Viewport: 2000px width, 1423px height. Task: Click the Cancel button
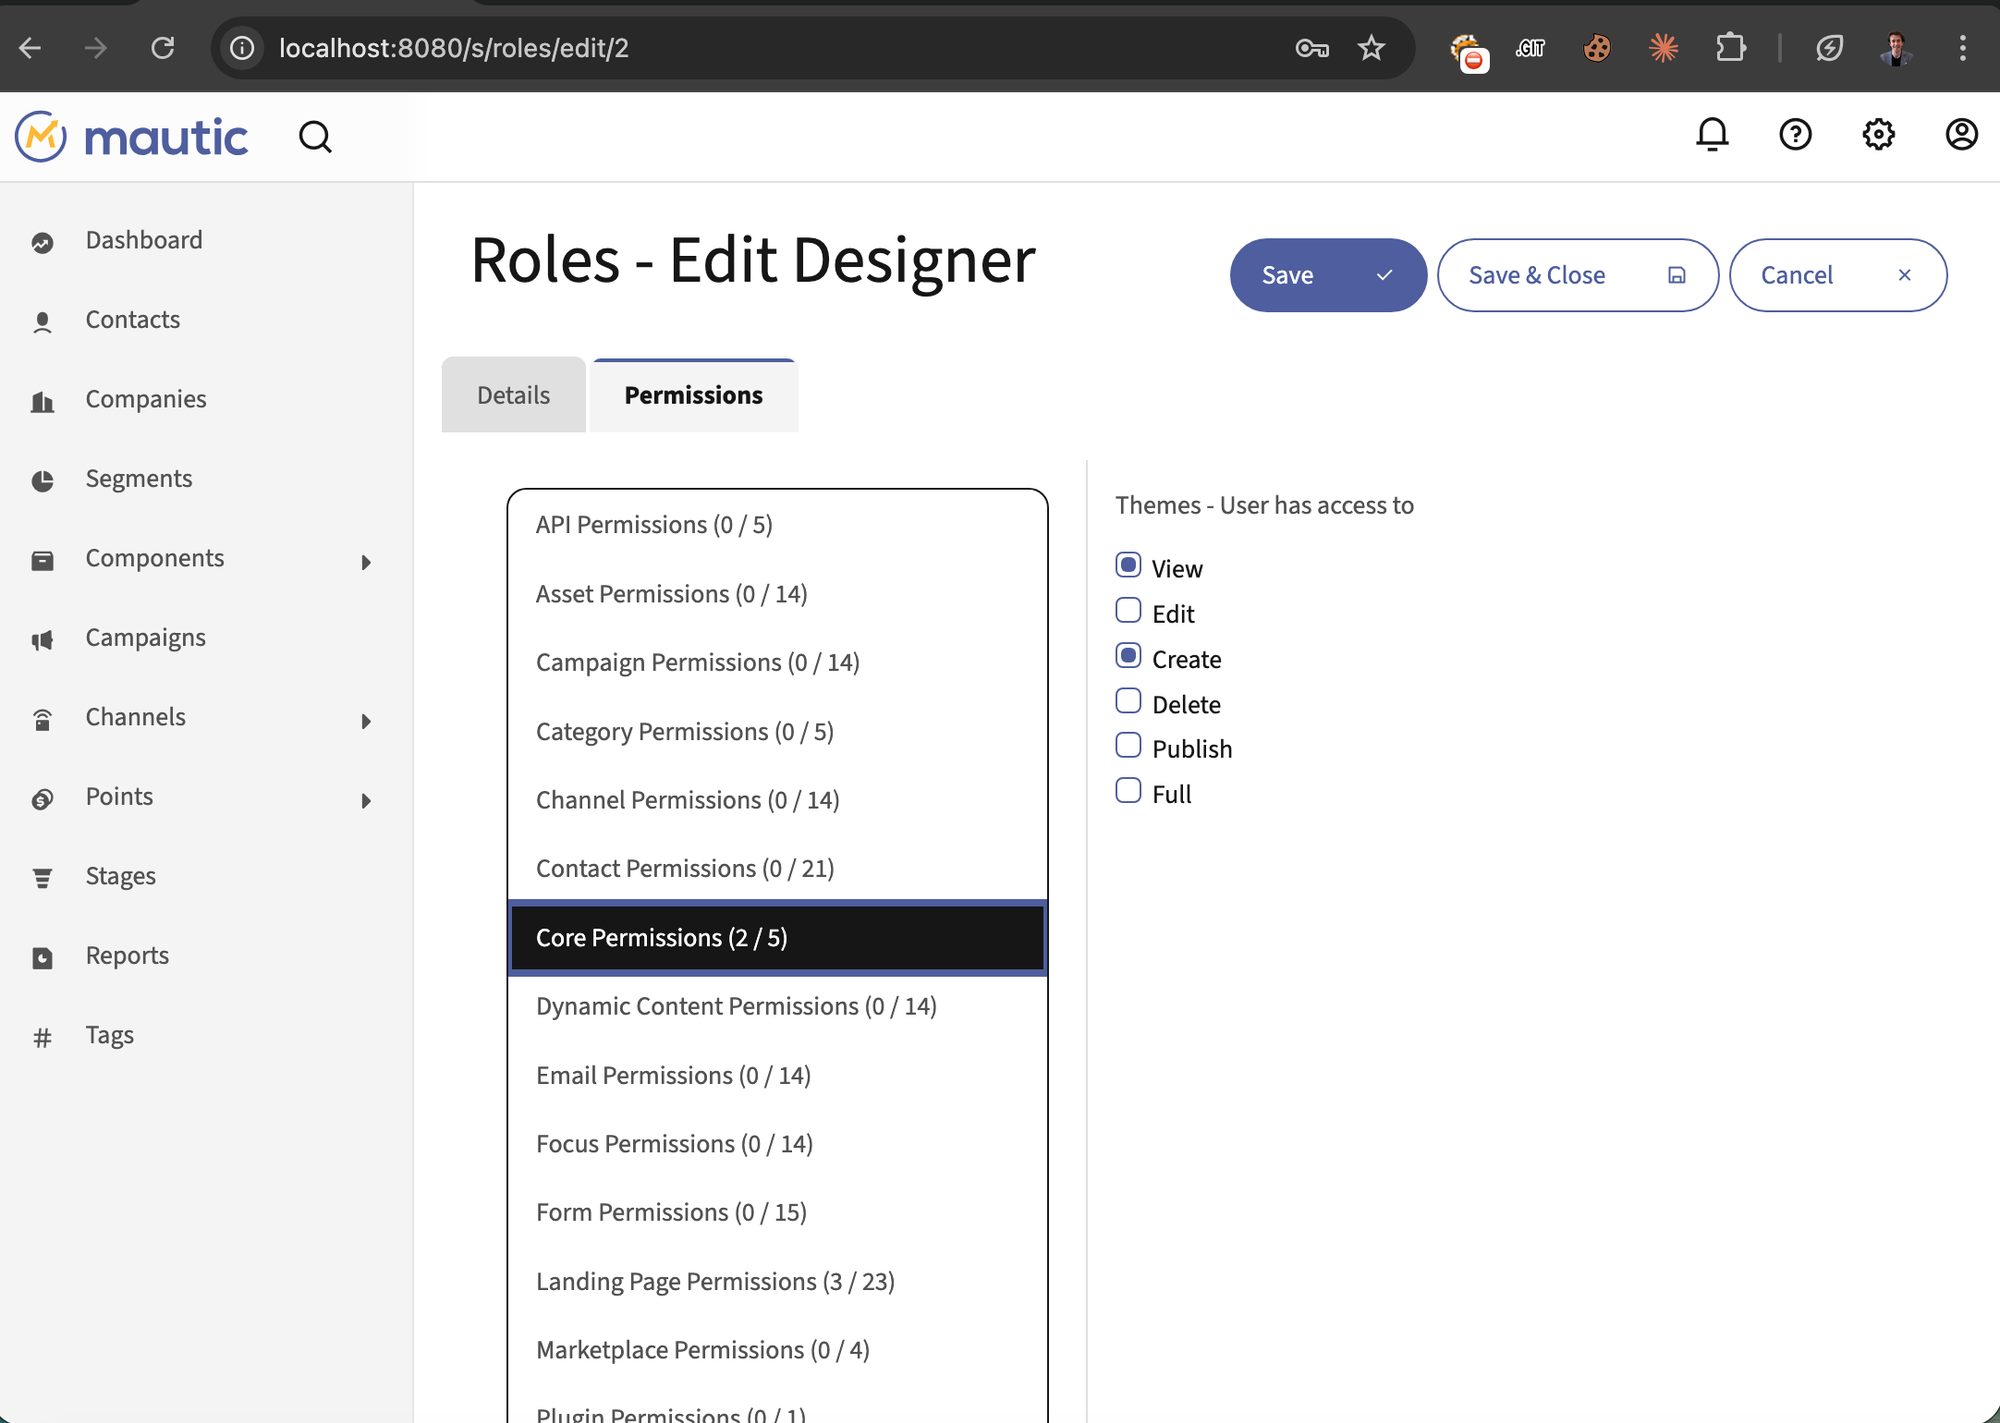point(1837,275)
